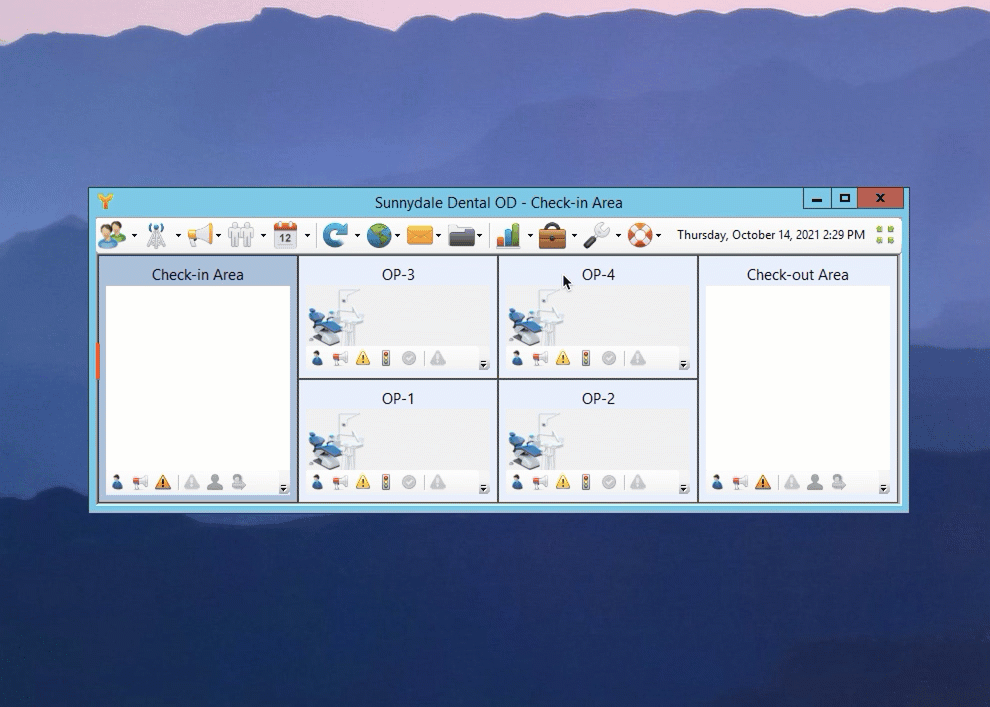Click the dental chair image in OP-3
The width and height of the screenshot is (990, 707).
pos(337,317)
